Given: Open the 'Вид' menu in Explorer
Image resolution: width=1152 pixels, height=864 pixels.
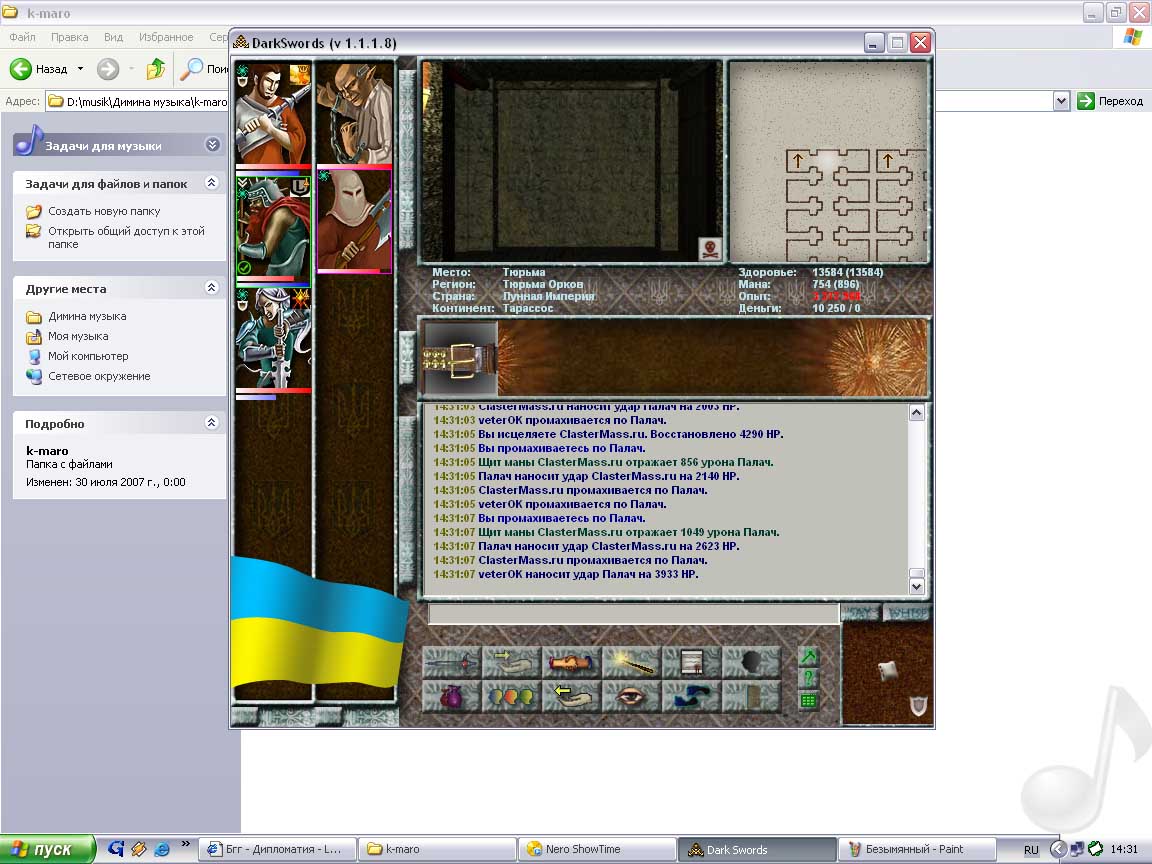Looking at the screenshot, I should click(113, 37).
